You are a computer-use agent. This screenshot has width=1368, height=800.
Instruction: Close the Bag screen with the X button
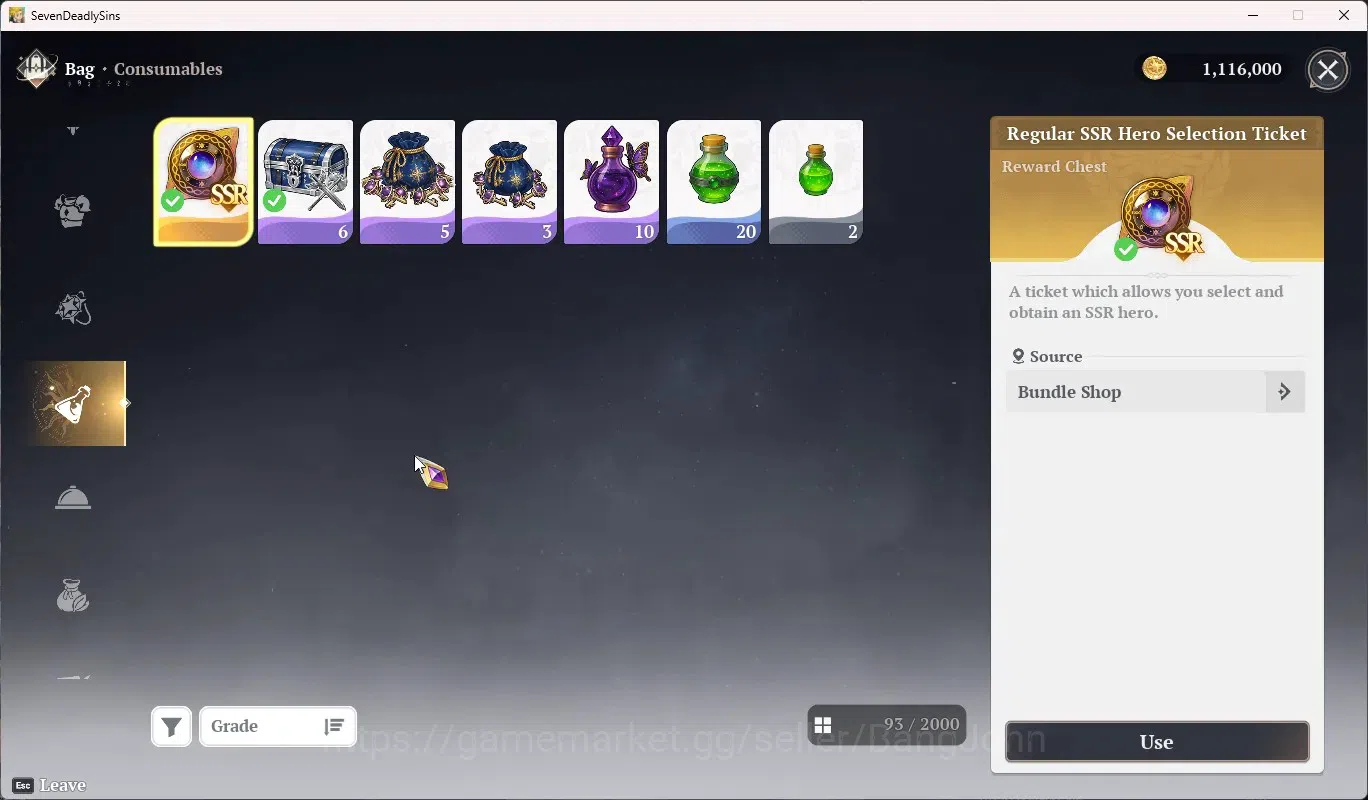tap(1328, 70)
